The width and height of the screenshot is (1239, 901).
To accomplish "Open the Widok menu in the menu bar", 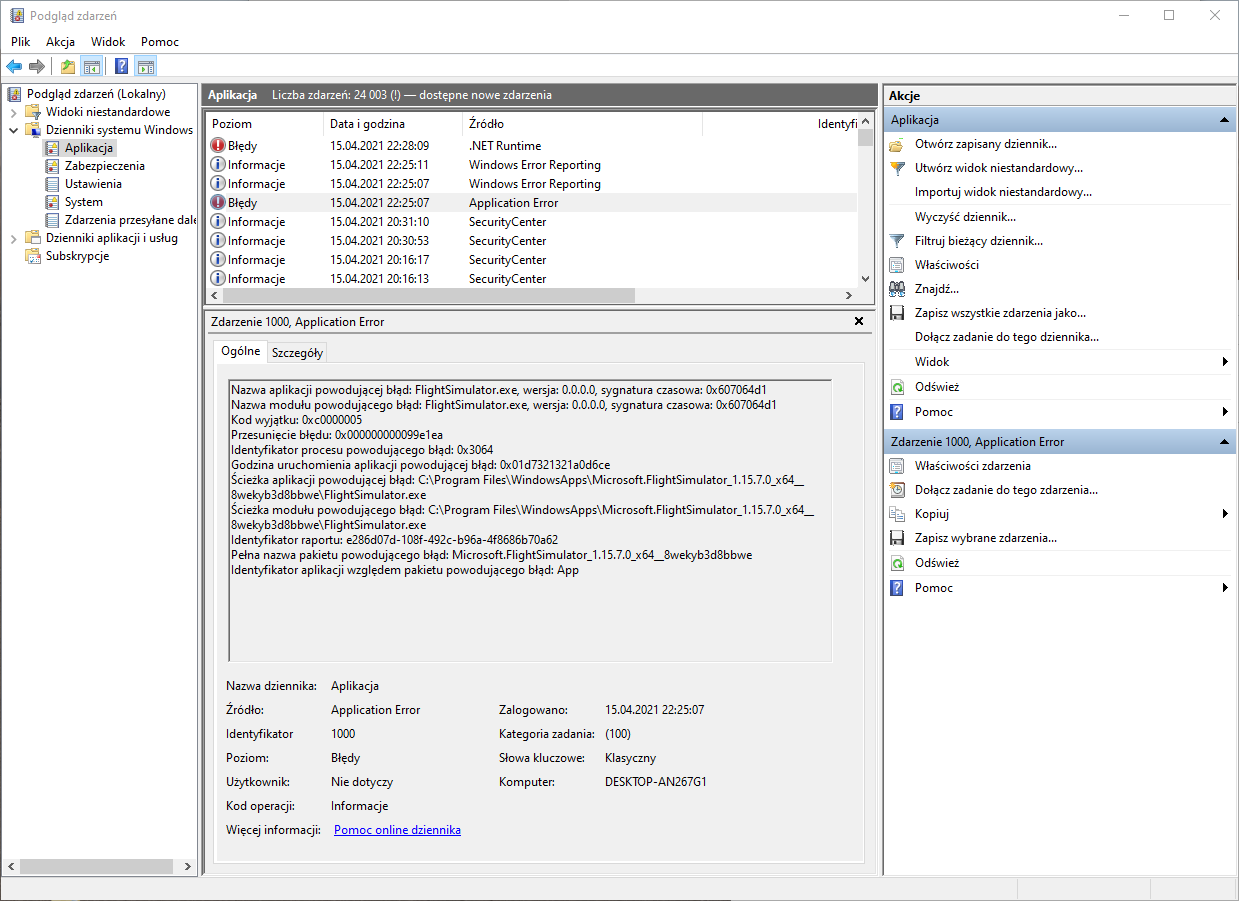I will point(108,42).
